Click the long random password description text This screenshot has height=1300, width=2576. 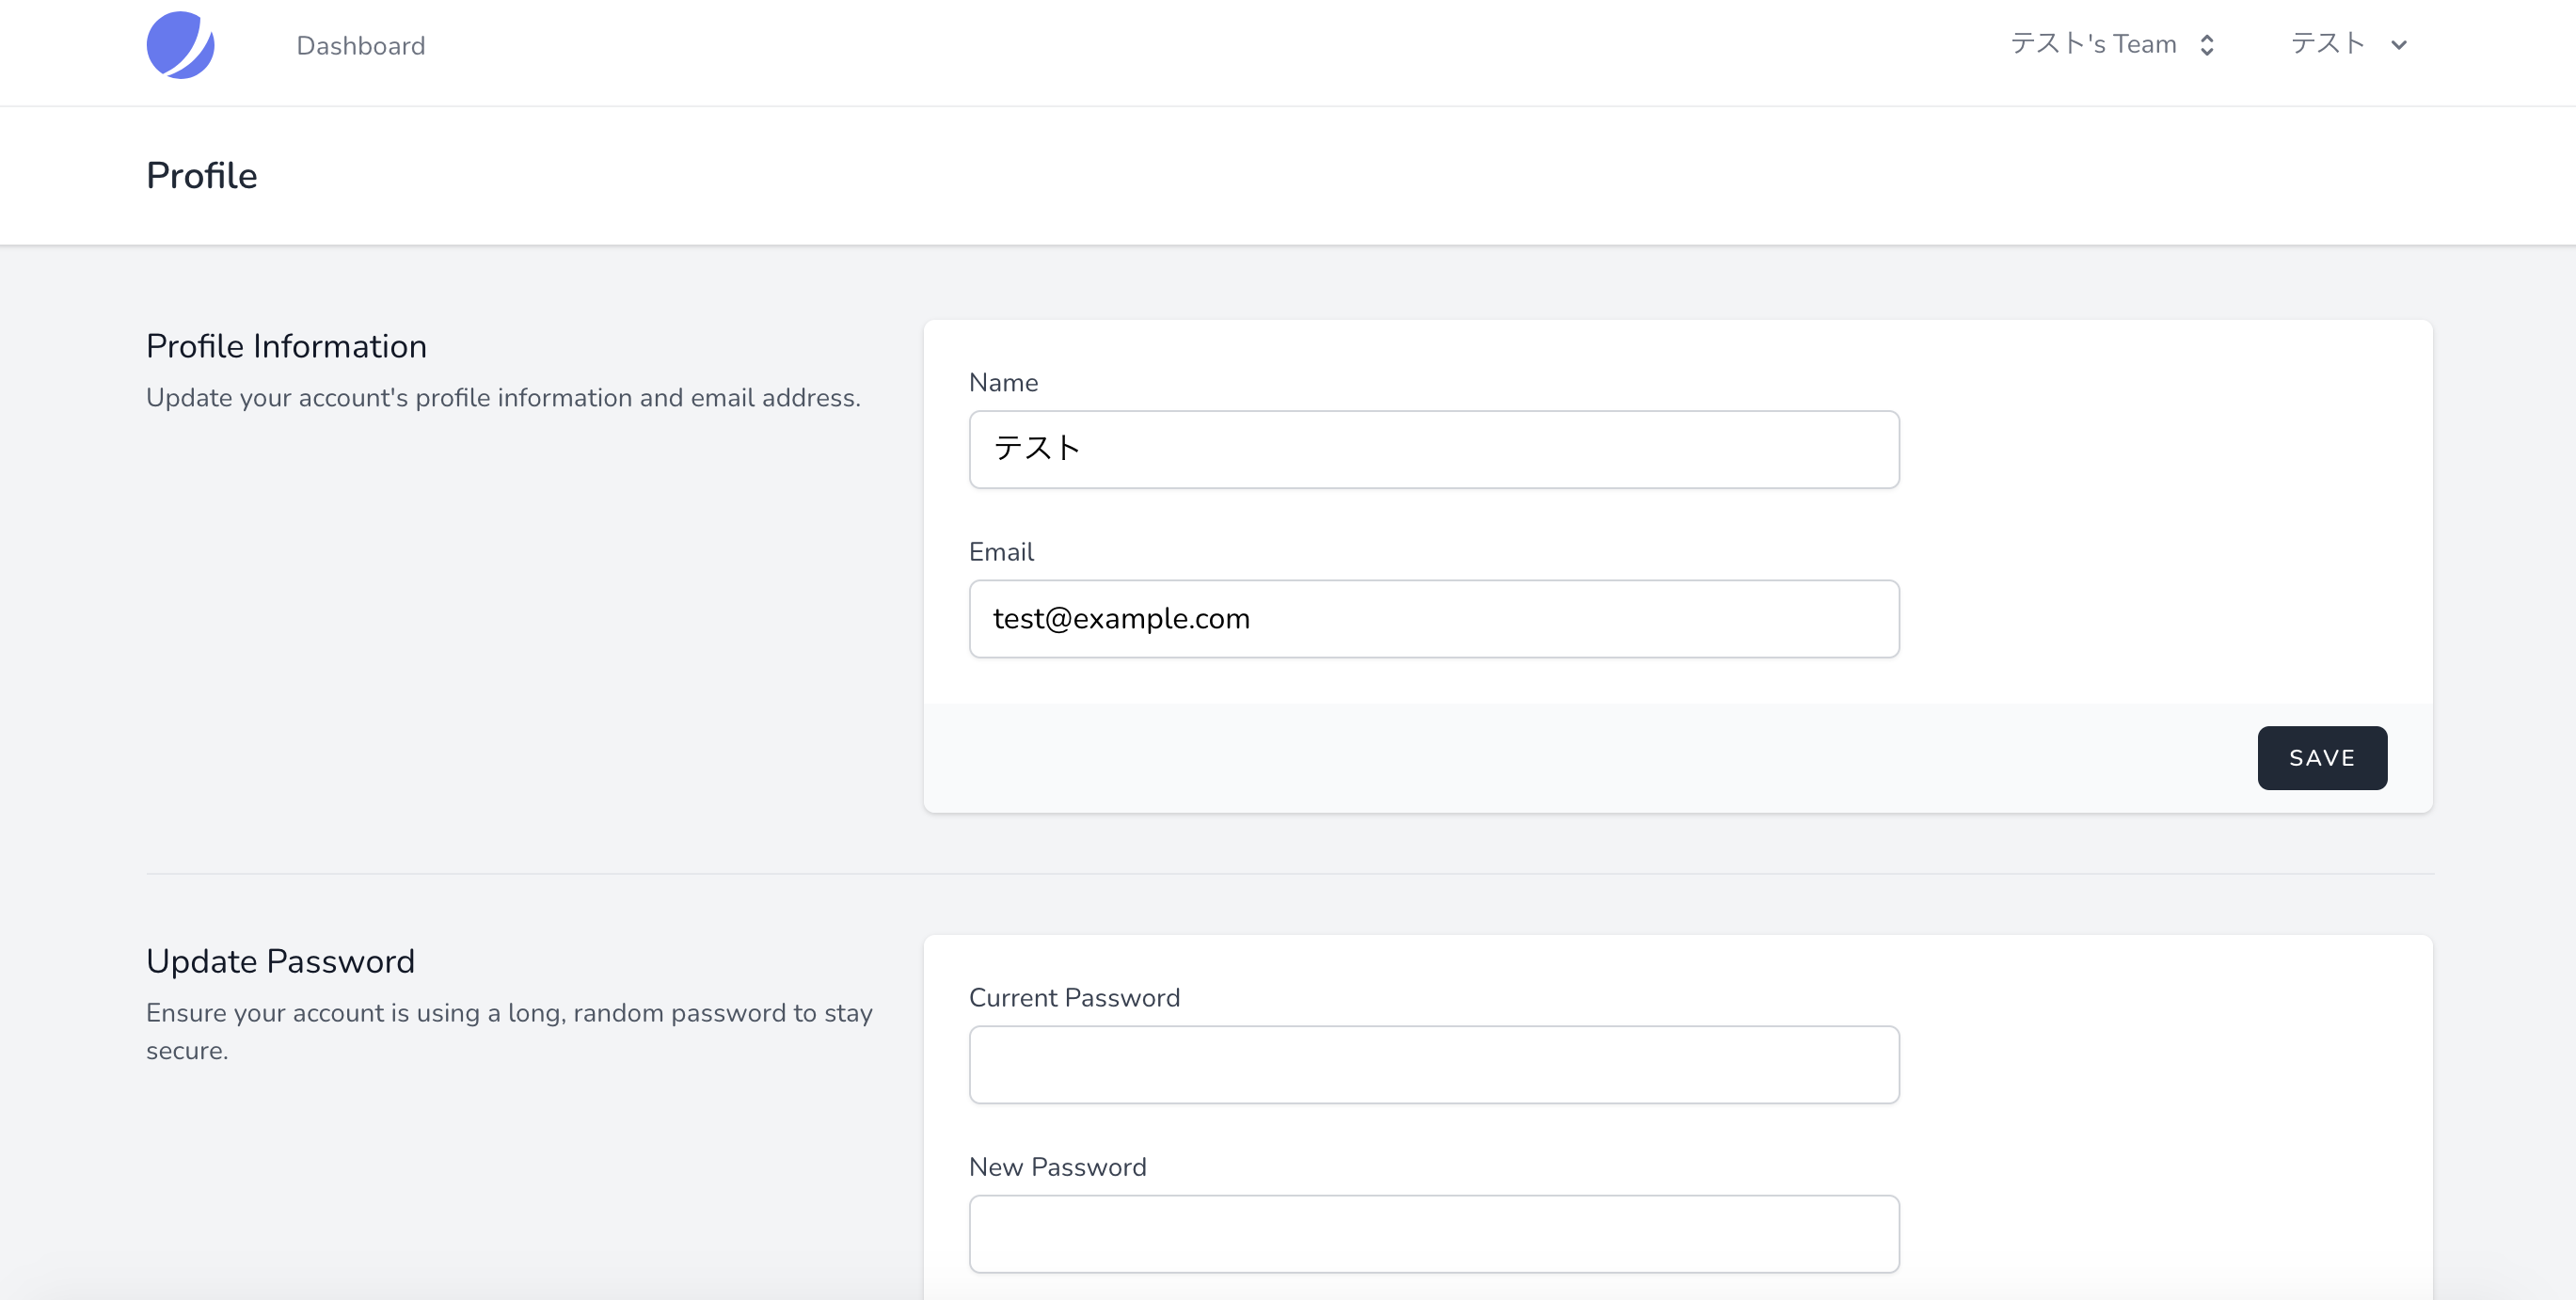509,1013
